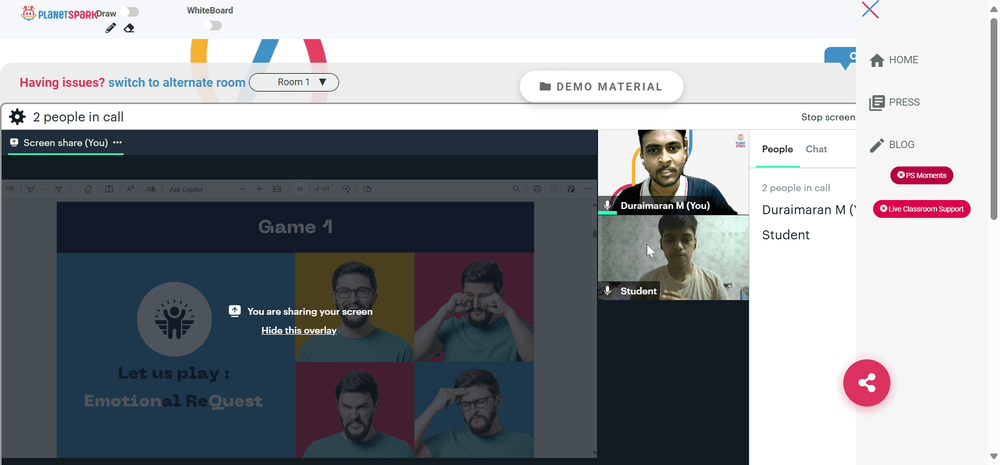Click PDF save icon
The height and width of the screenshot is (465, 1000).
(554, 189)
